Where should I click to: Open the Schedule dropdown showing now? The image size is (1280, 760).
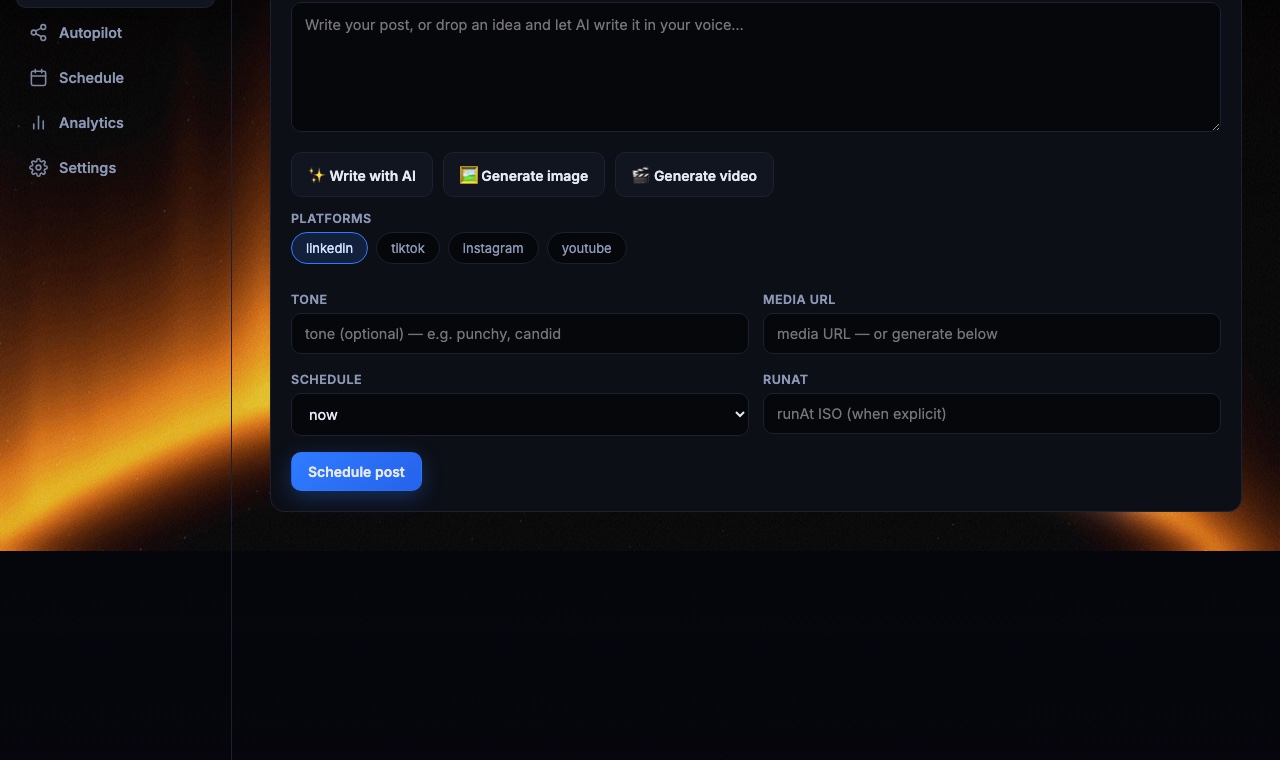pyautogui.click(x=520, y=414)
